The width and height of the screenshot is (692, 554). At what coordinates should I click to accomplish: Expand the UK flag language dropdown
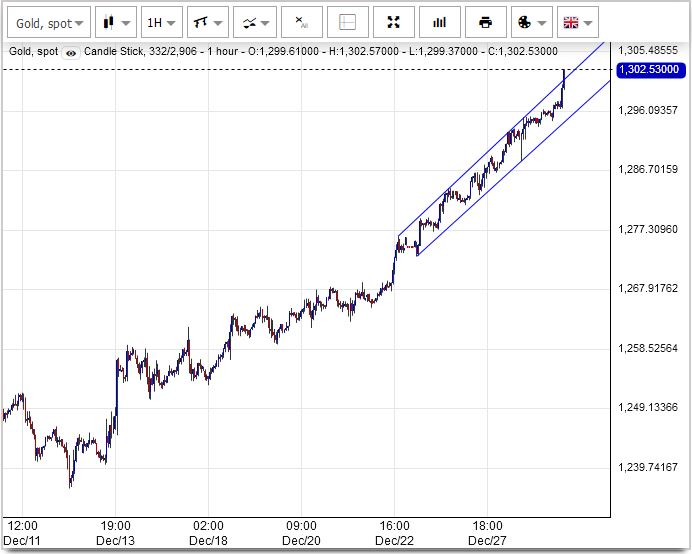577,21
